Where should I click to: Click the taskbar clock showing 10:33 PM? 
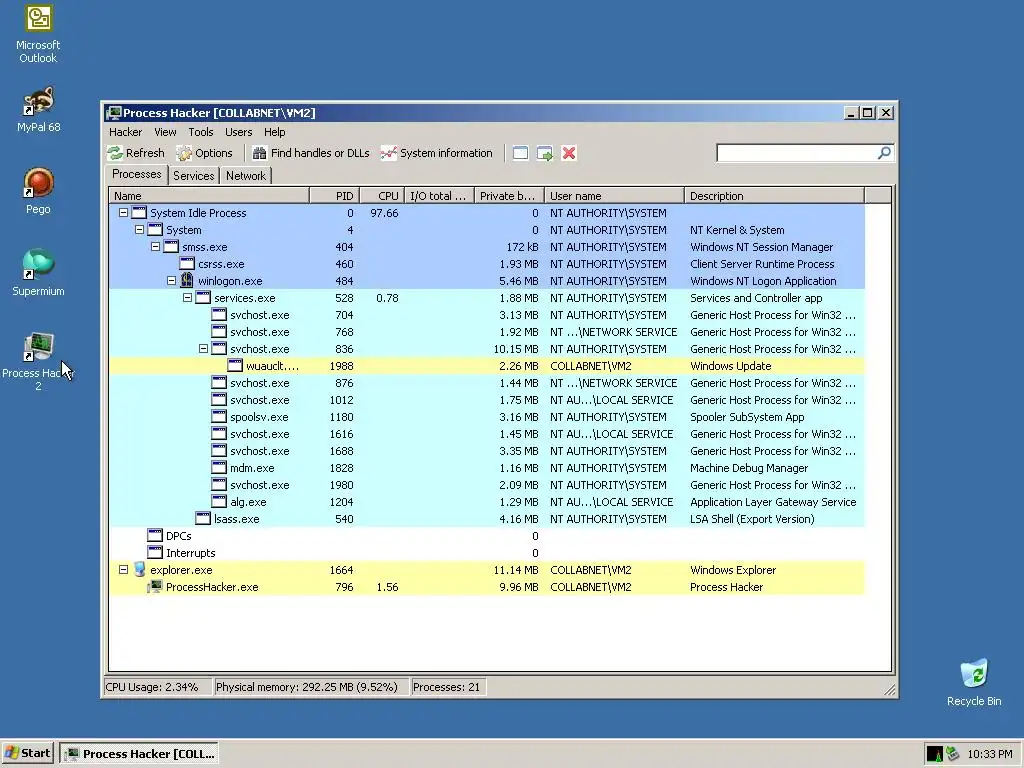click(x=990, y=754)
